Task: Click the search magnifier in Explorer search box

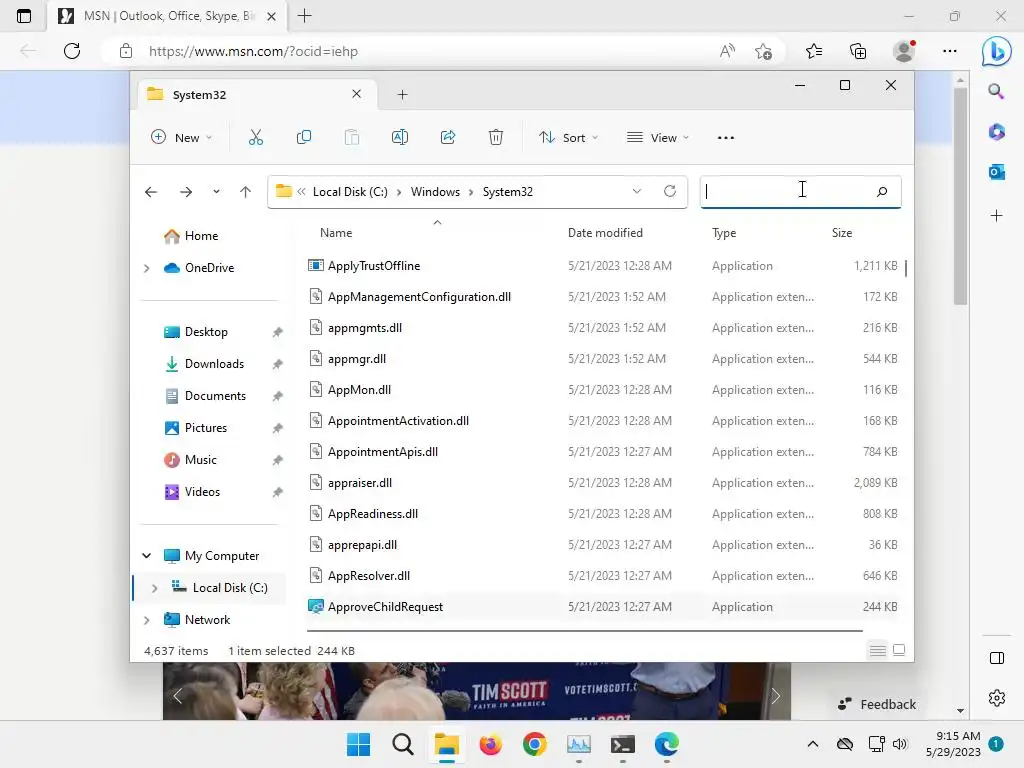Action: tap(882, 191)
